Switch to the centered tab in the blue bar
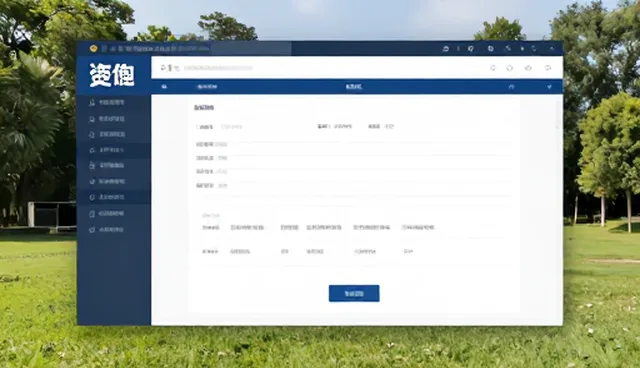The width and height of the screenshot is (640, 368). coord(353,86)
